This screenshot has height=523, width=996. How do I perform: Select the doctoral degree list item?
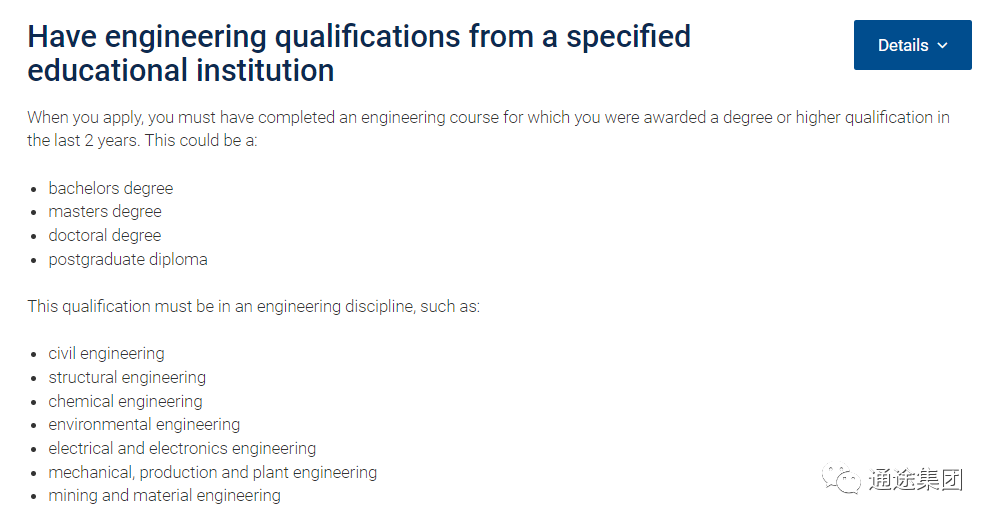coord(105,236)
